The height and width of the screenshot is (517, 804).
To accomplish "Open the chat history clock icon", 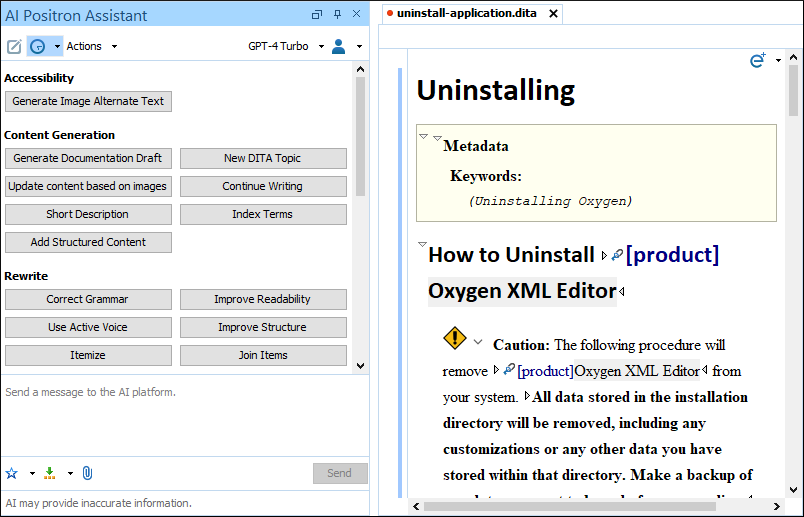I will click(x=37, y=47).
